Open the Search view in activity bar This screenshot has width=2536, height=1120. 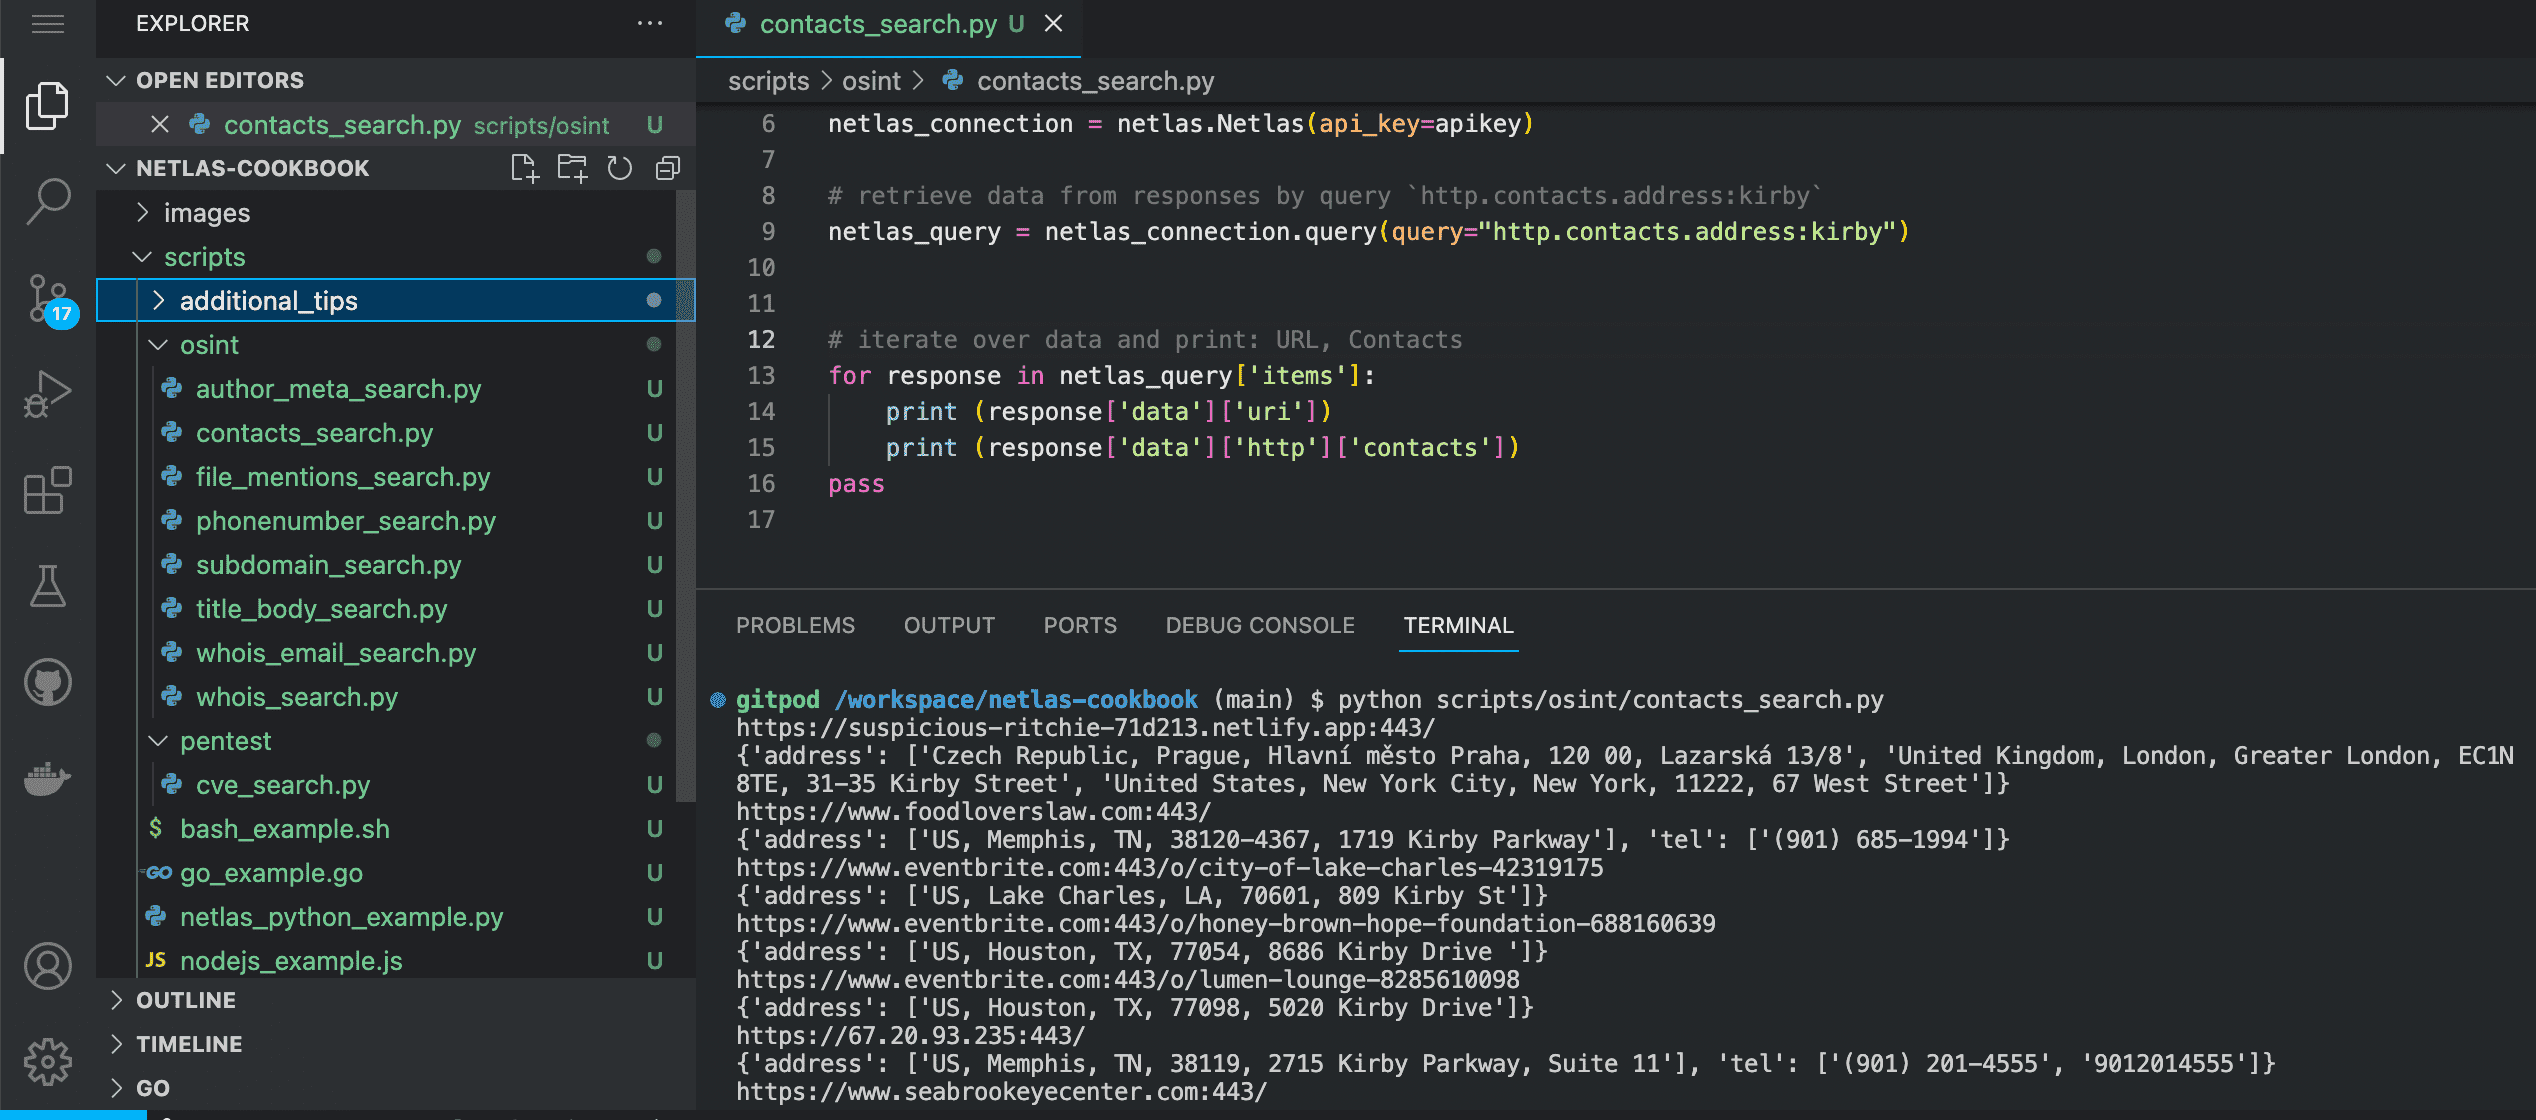coord(47,201)
